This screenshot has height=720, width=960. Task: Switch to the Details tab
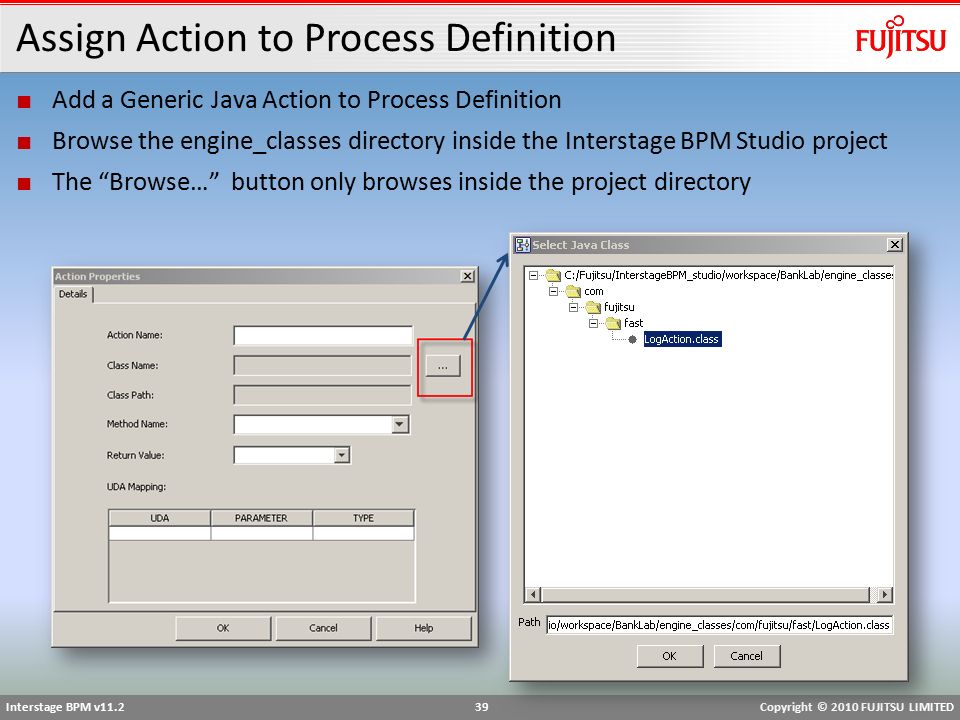[x=73, y=294]
